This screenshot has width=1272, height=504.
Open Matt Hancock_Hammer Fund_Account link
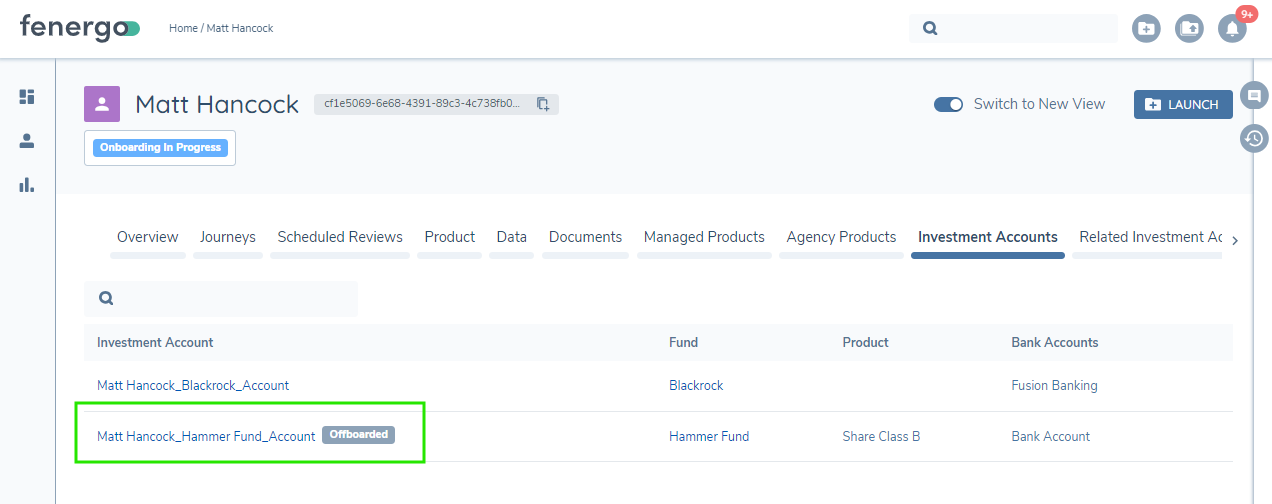pos(206,436)
